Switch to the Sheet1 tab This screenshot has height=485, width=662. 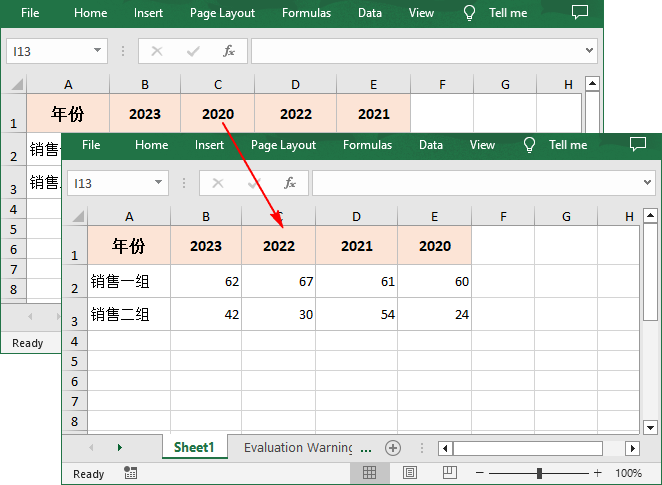pos(194,447)
